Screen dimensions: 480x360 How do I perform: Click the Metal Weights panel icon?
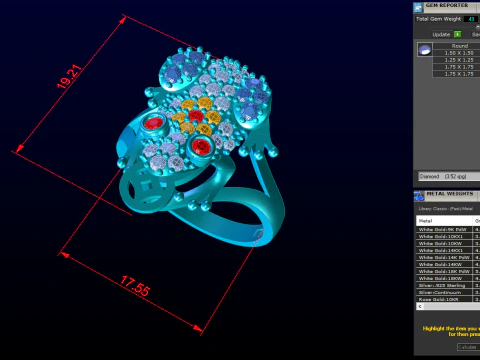pos(419,196)
